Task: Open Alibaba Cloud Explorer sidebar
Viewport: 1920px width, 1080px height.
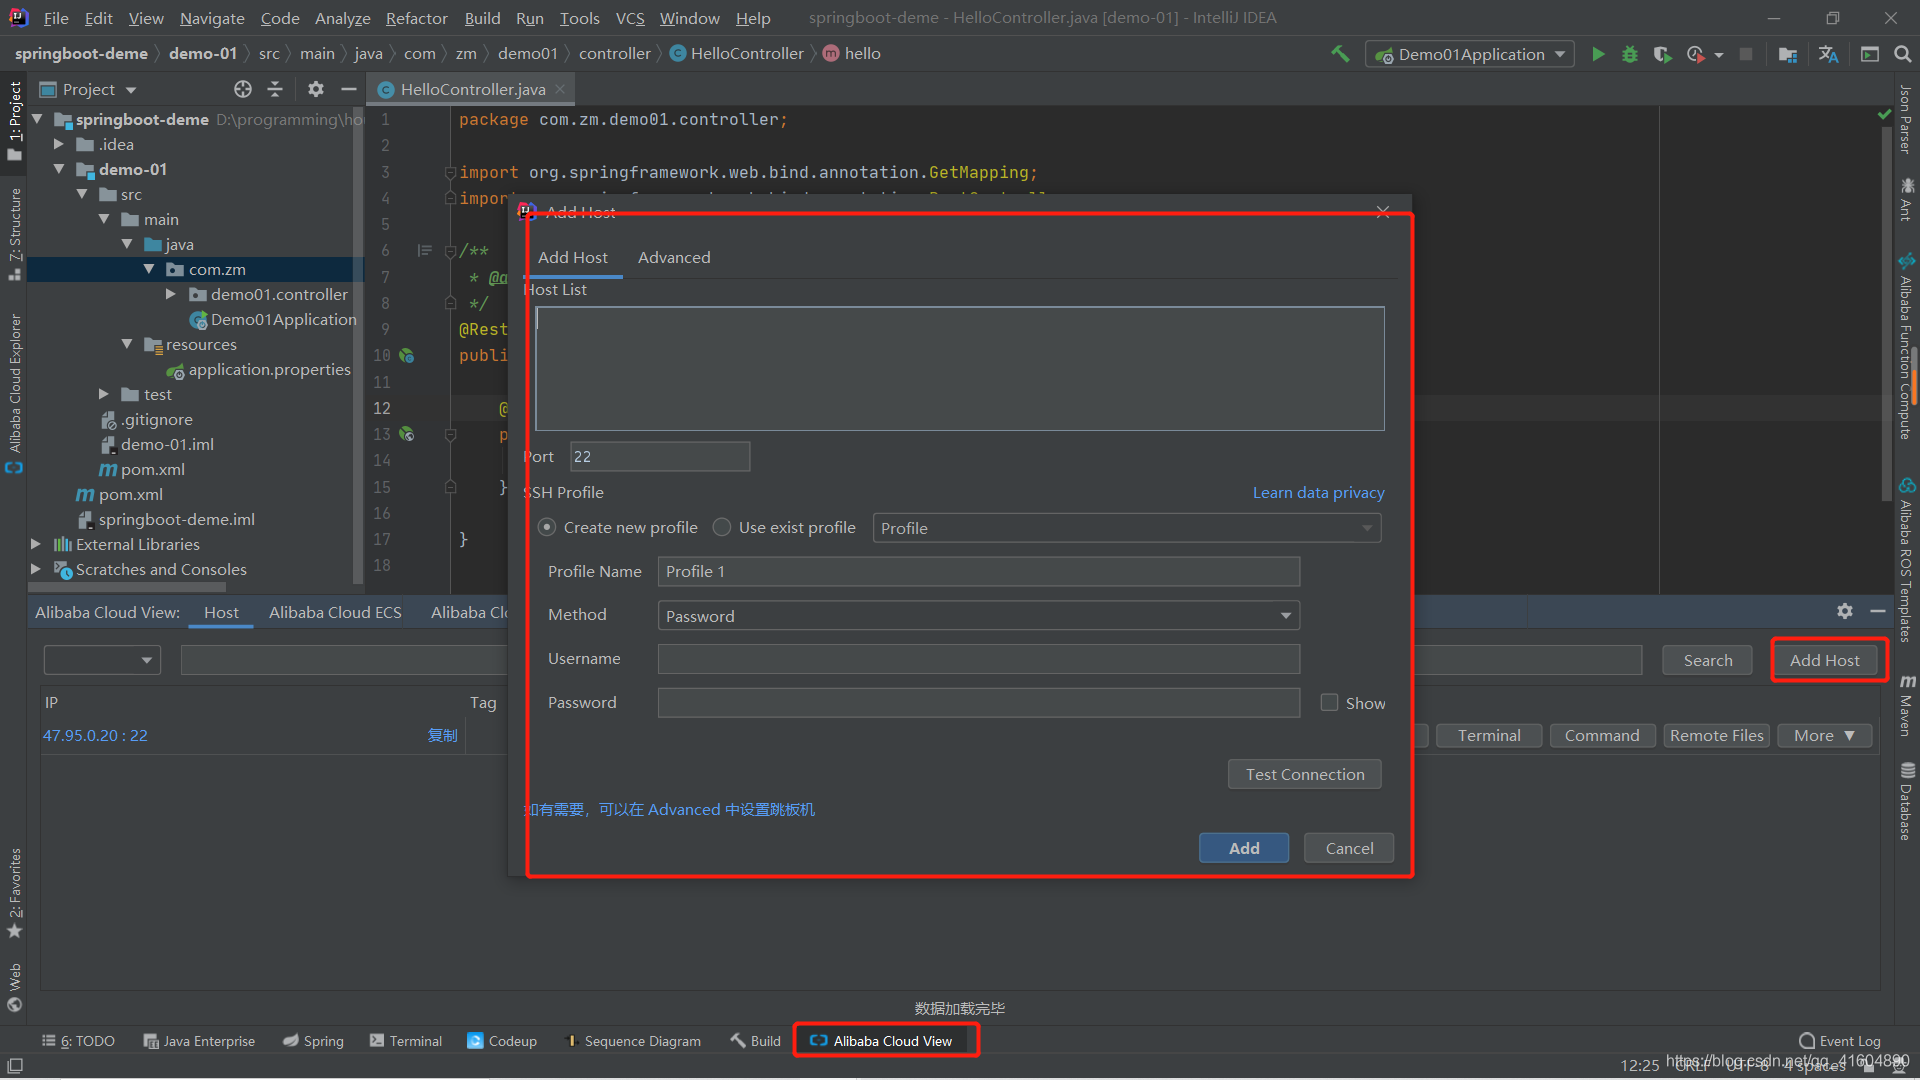Action: tap(14, 393)
